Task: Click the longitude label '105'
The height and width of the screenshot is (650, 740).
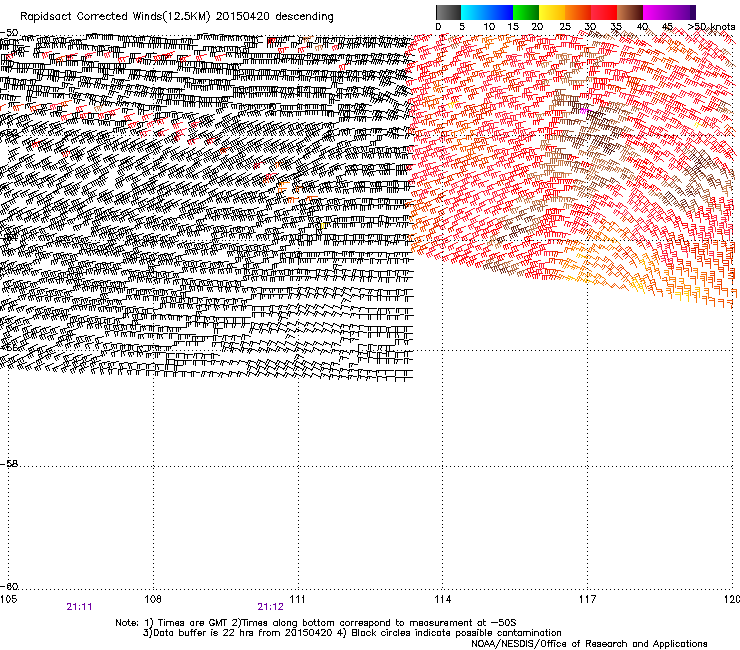Action: [8, 599]
